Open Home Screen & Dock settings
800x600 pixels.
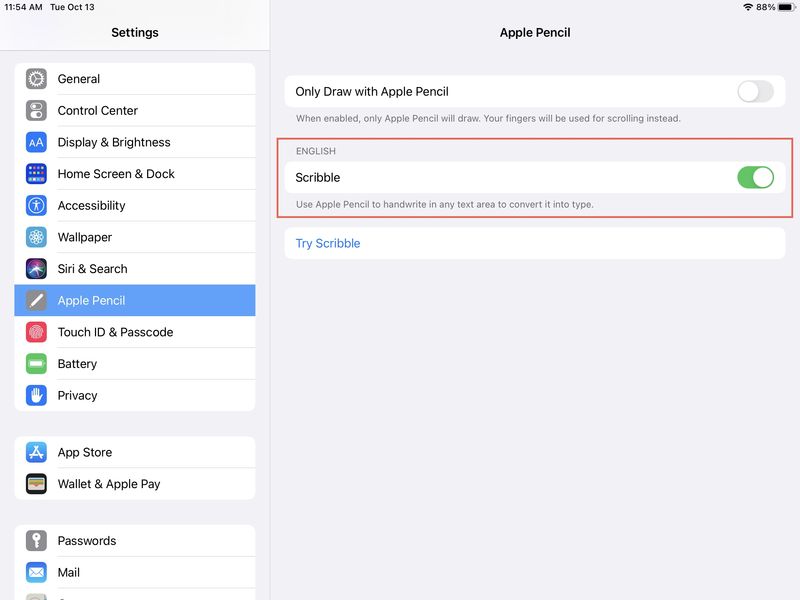(x=135, y=174)
